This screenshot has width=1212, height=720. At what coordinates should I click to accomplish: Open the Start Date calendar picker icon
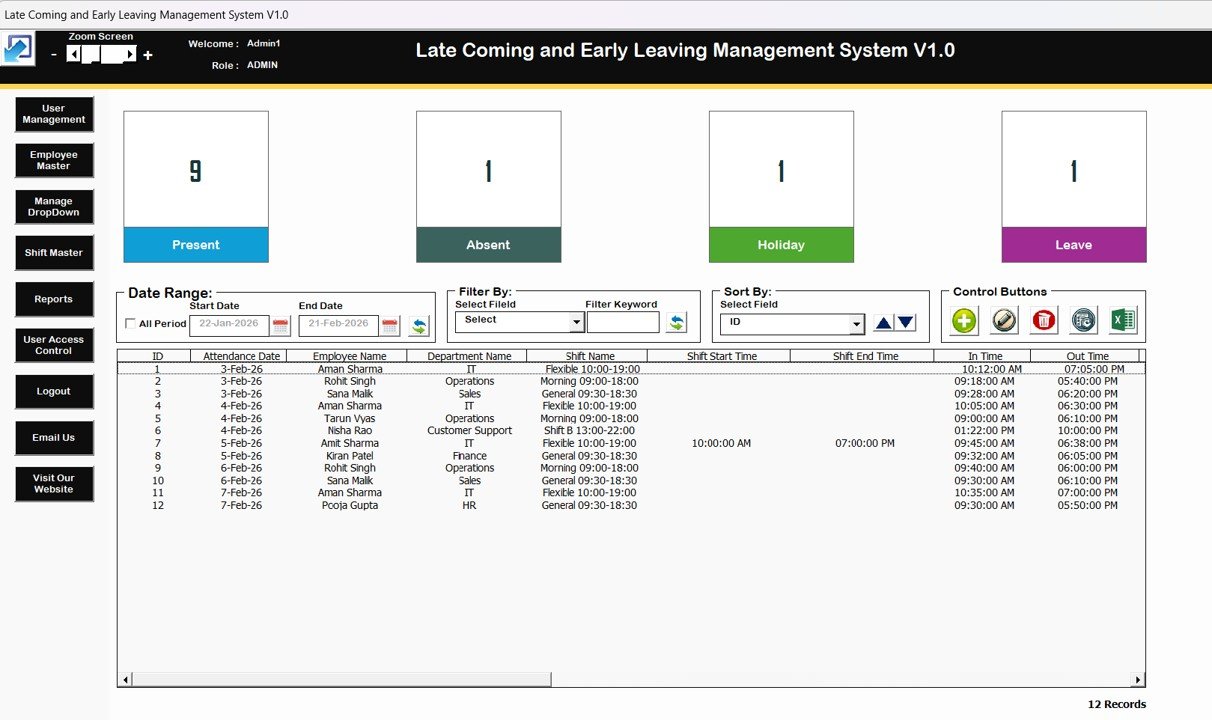point(280,325)
